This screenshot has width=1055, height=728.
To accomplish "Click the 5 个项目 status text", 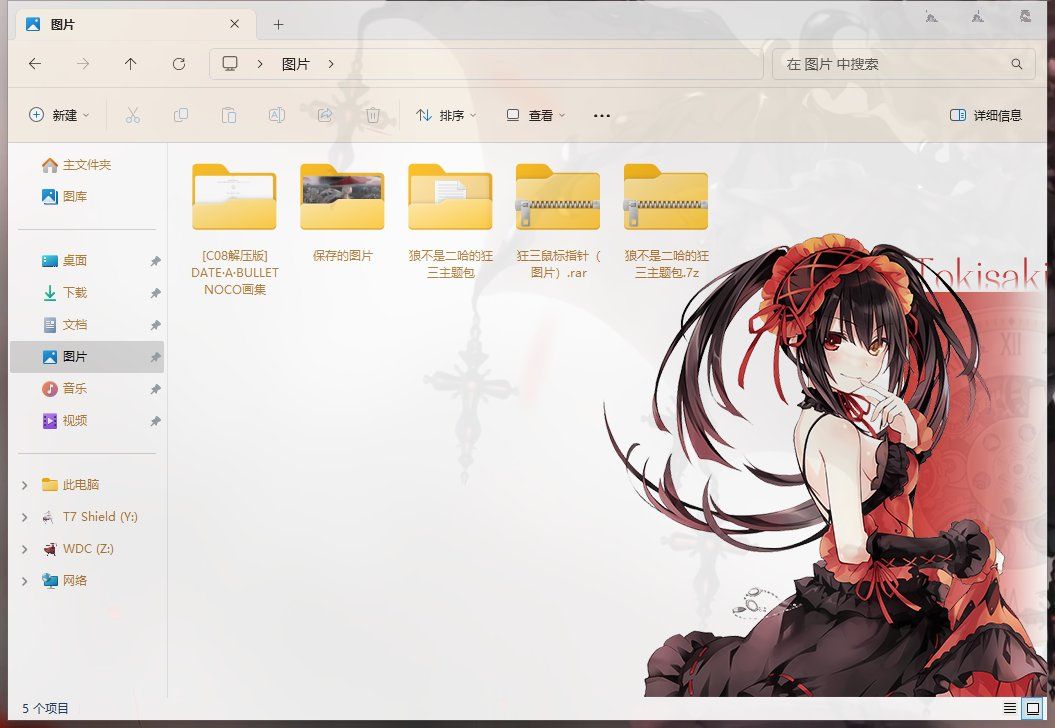I will (x=45, y=708).
